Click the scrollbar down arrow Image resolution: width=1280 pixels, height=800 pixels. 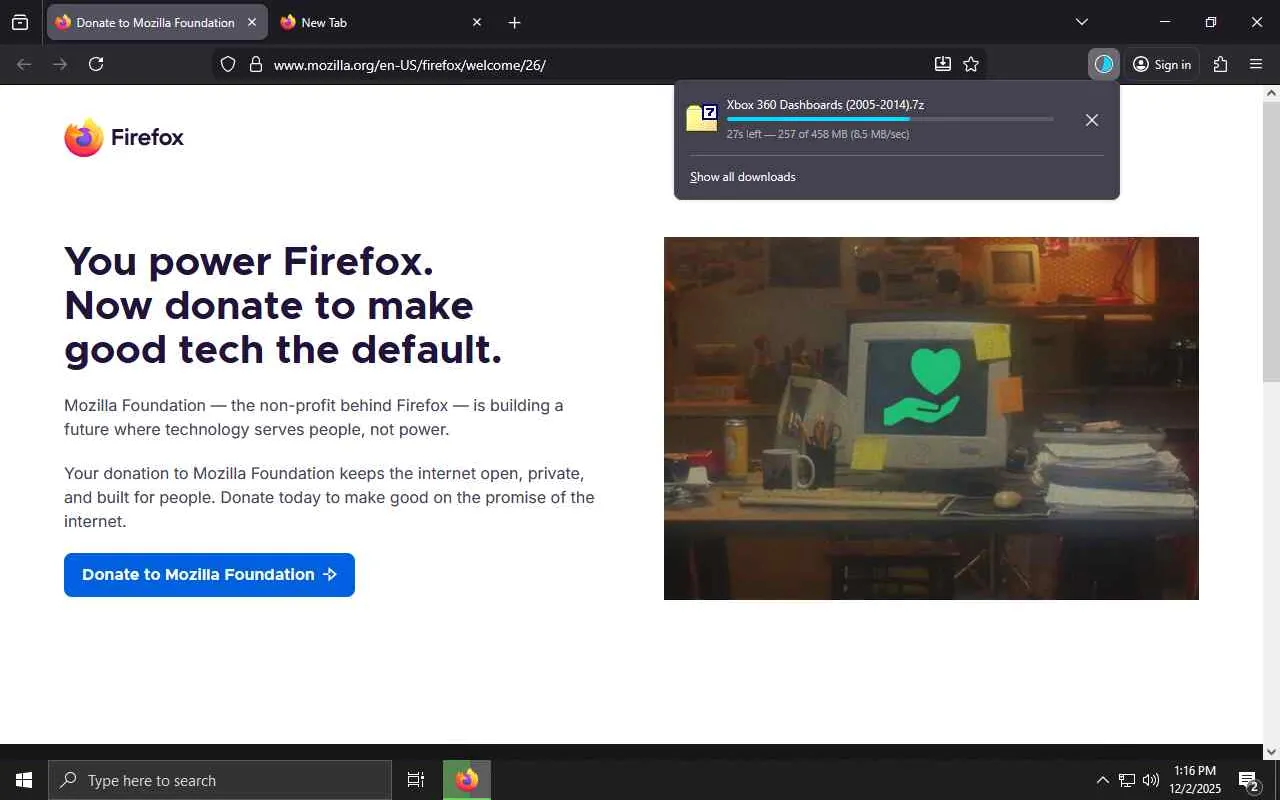[x=1271, y=752]
